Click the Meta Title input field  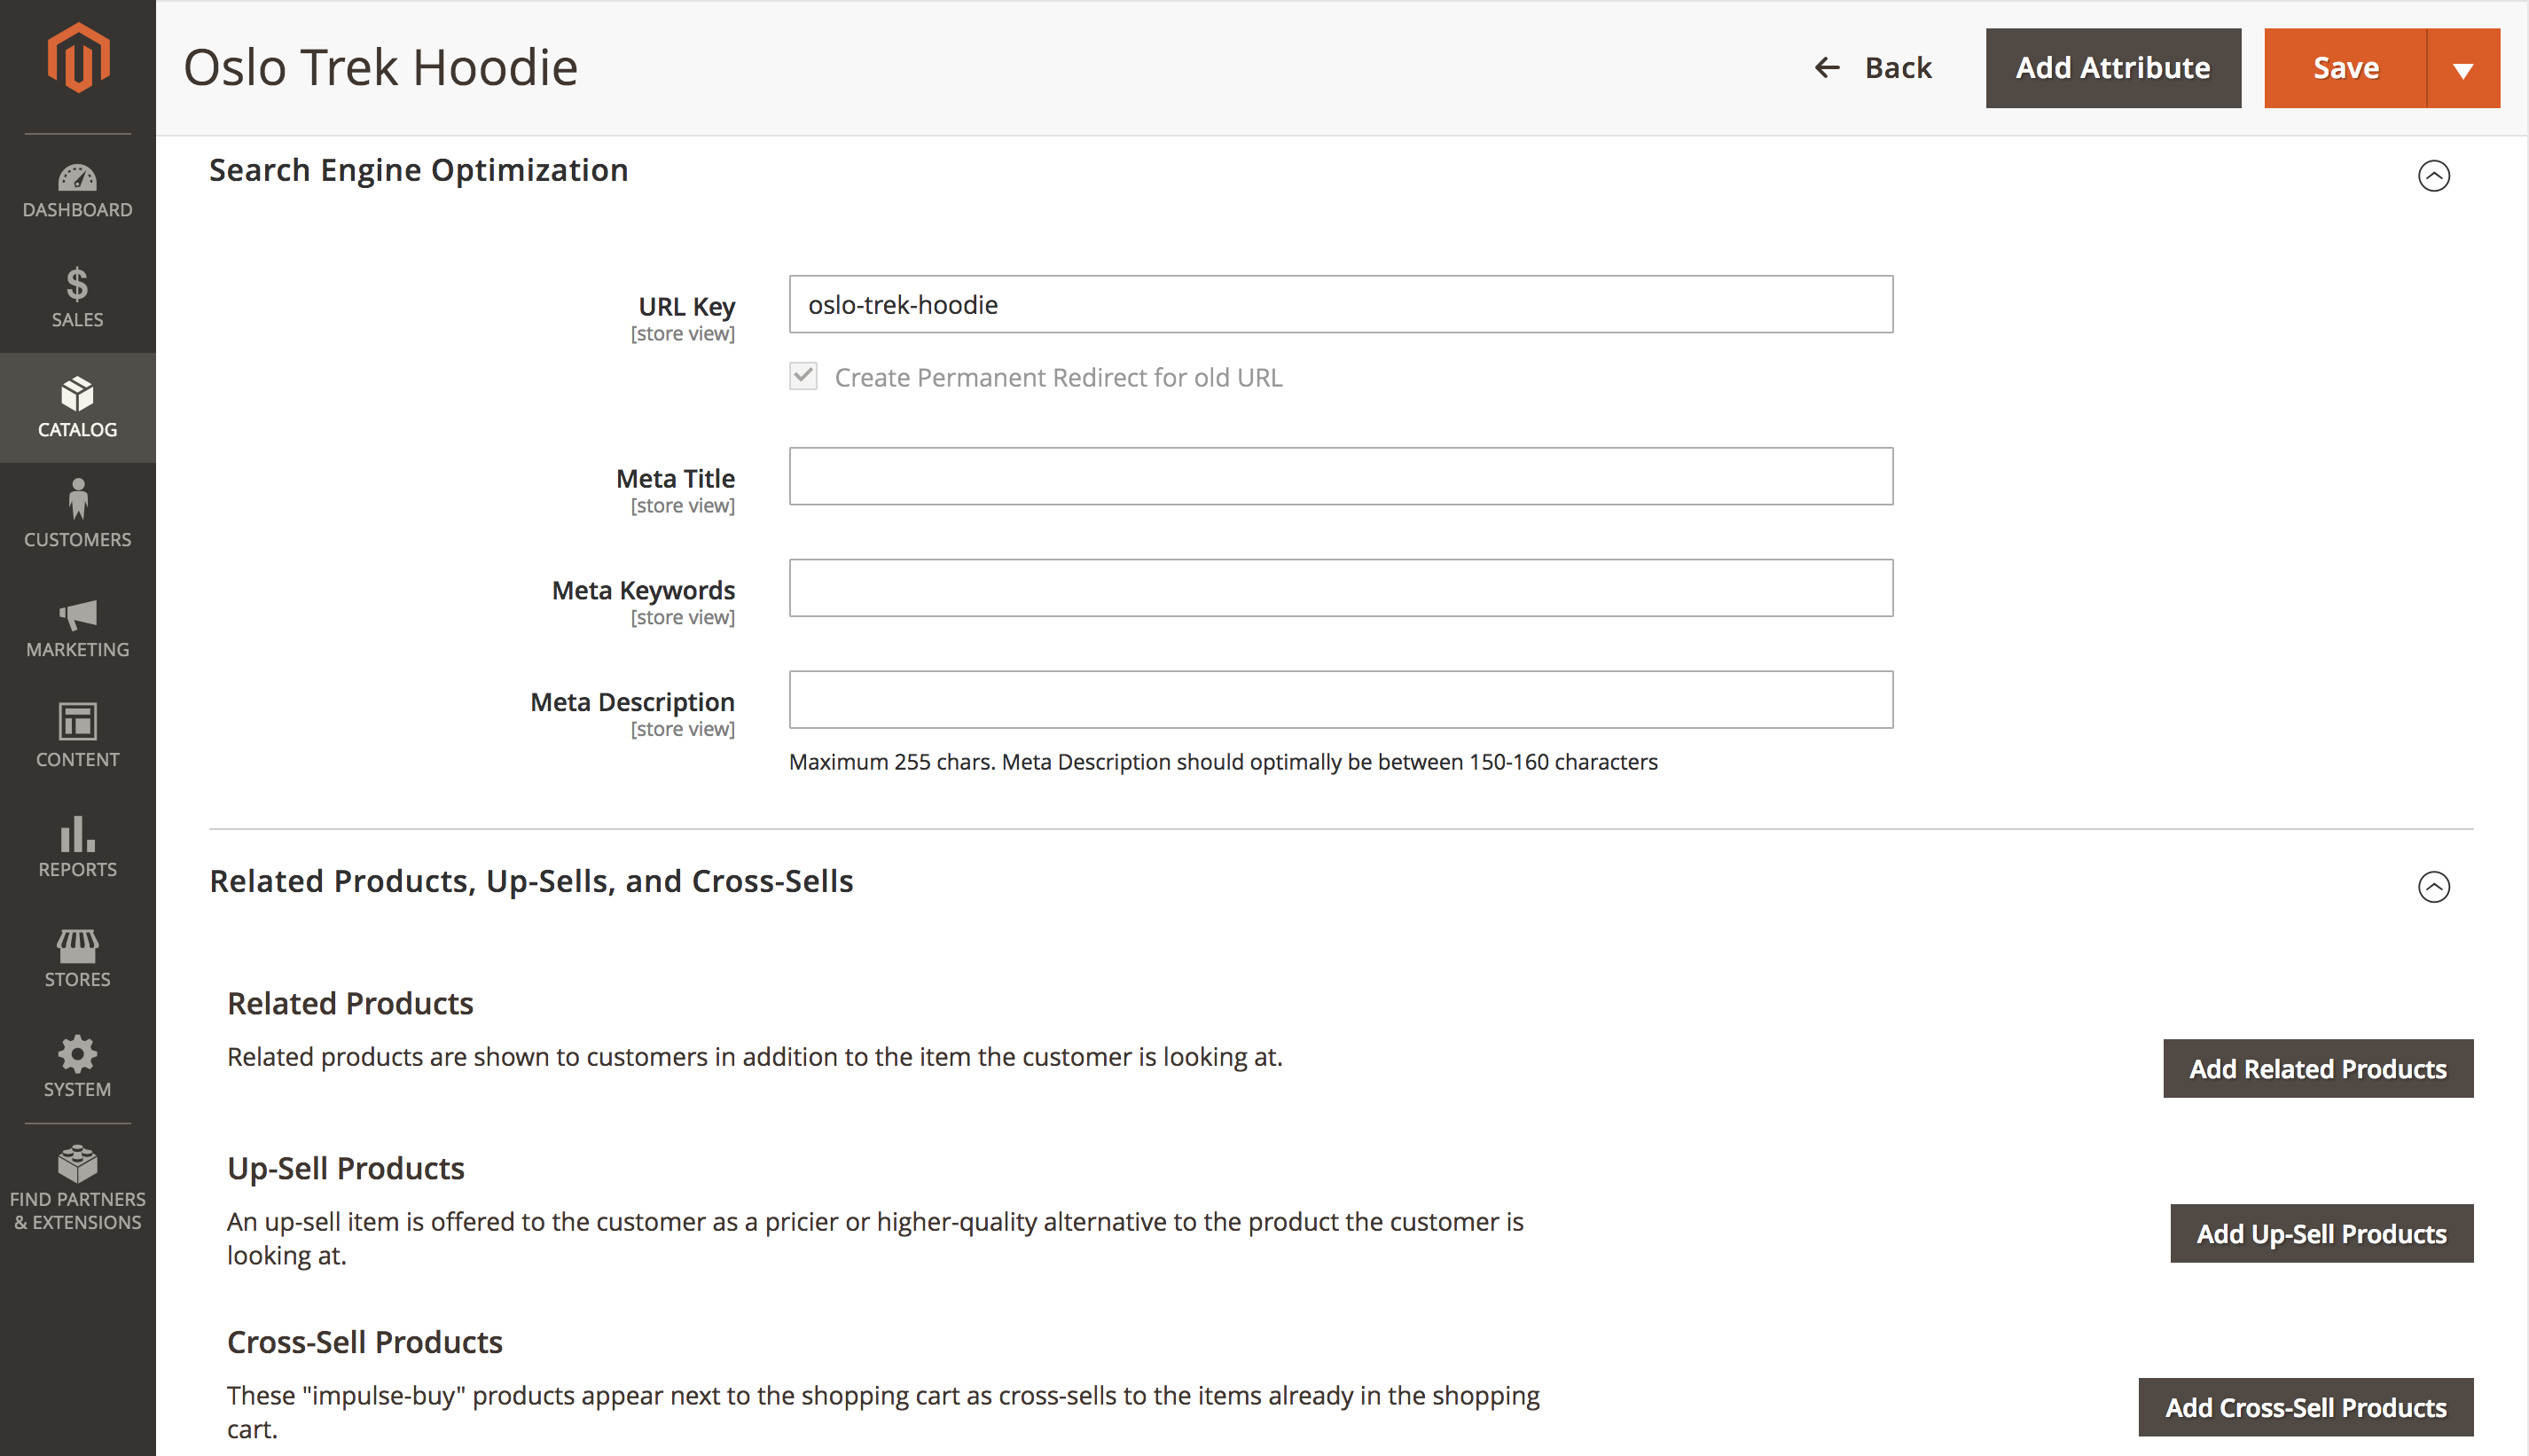(x=1341, y=476)
